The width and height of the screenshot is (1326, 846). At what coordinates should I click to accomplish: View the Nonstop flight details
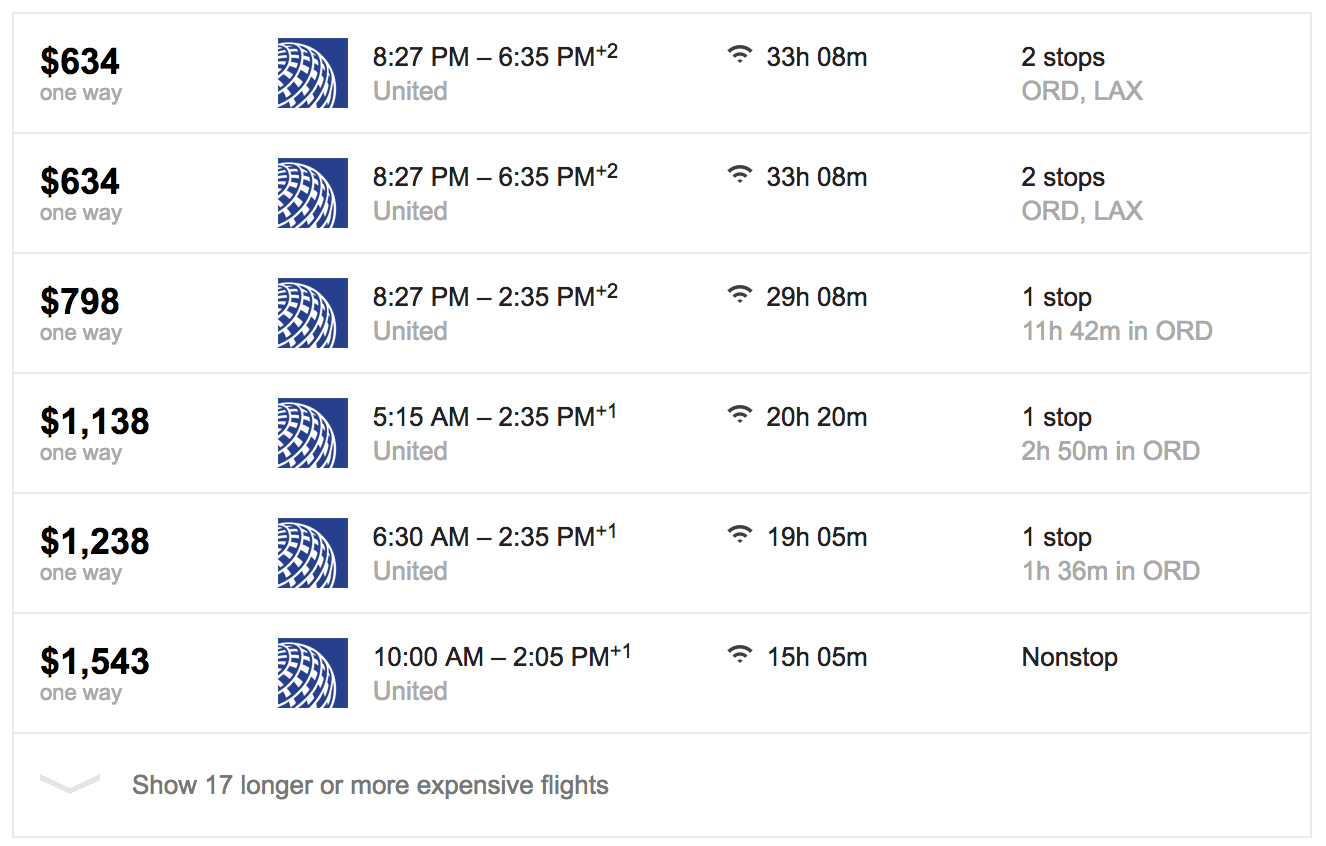pos(1070,657)
